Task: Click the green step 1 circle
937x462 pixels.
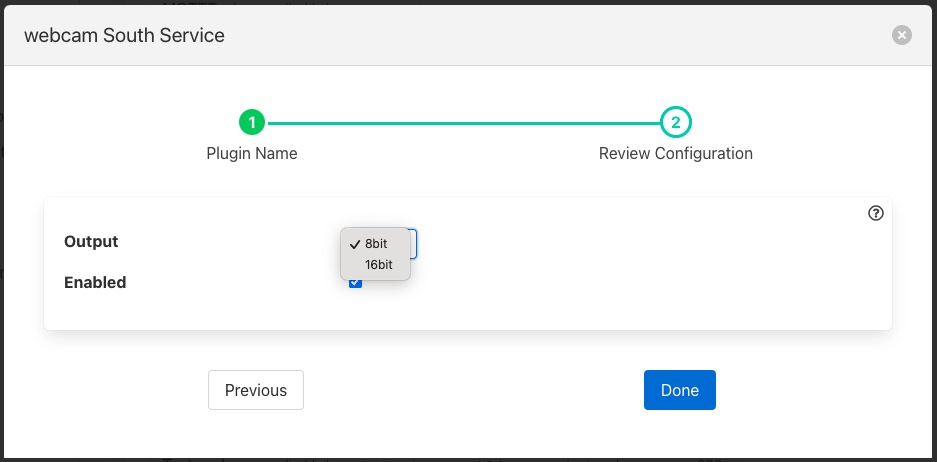Action: pyautogui.click(x=252, y=123)
